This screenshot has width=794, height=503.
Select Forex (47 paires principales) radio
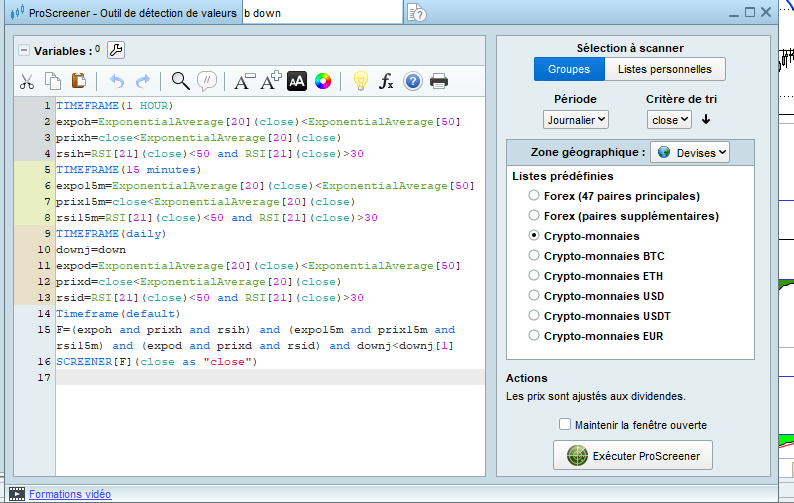(x=534, y=195)
